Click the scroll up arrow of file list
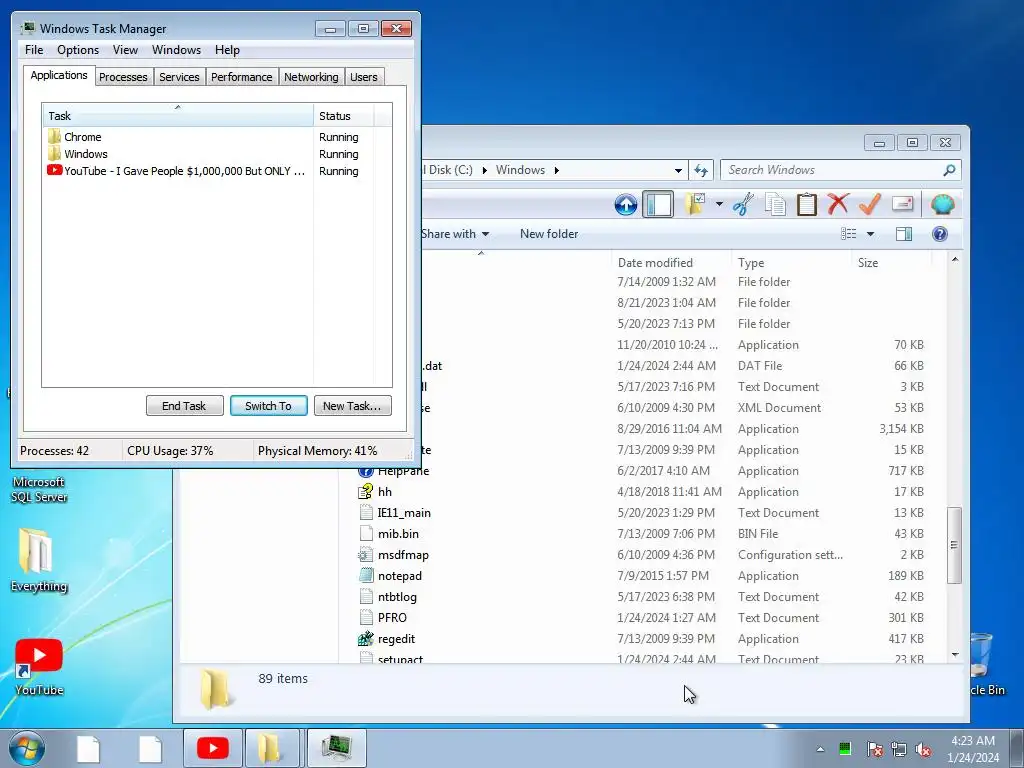Viewport: 1024px width, 768px height. click(x=955, y=260)
